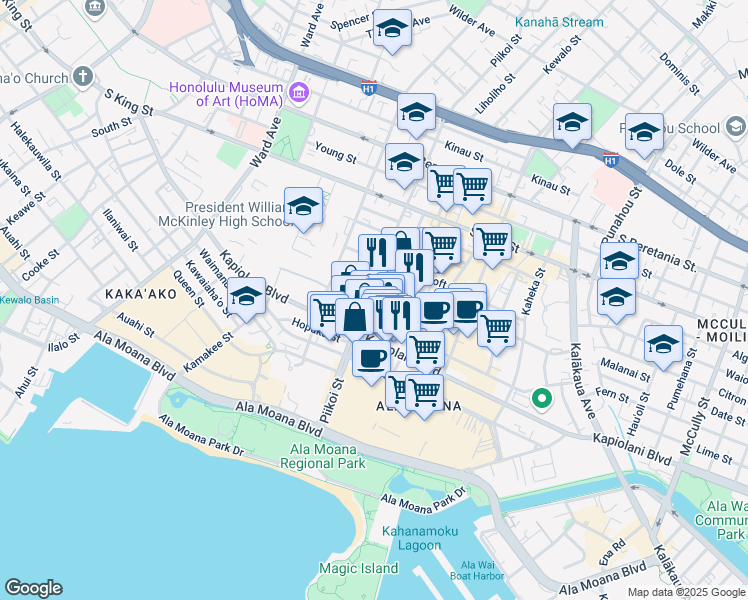Open the front cart marker on Ala Moana label

tap(425, 394)
